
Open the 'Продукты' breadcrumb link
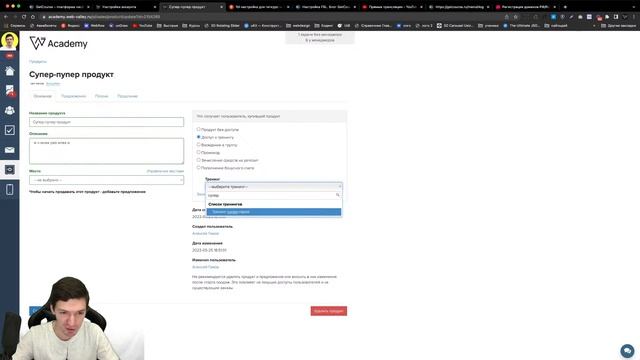pos(38,62)
